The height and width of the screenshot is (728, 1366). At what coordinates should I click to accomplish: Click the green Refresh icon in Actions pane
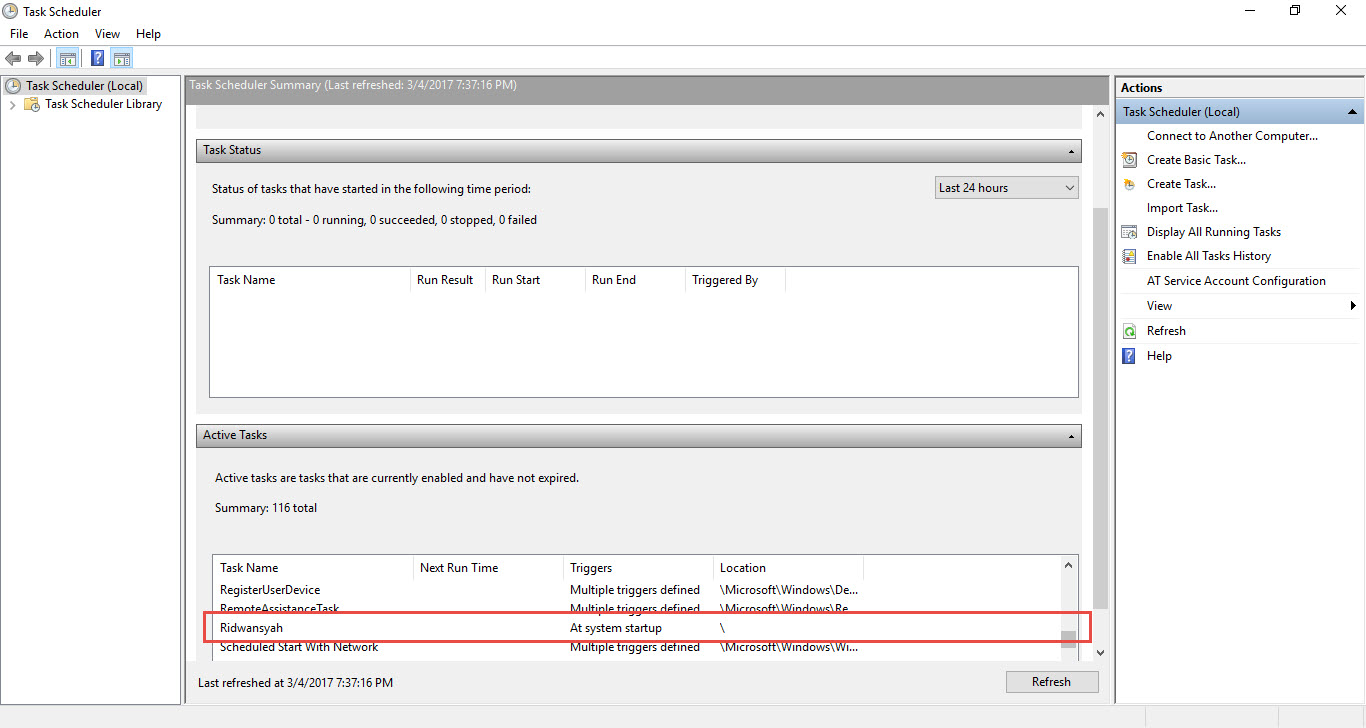(1129, 331)
